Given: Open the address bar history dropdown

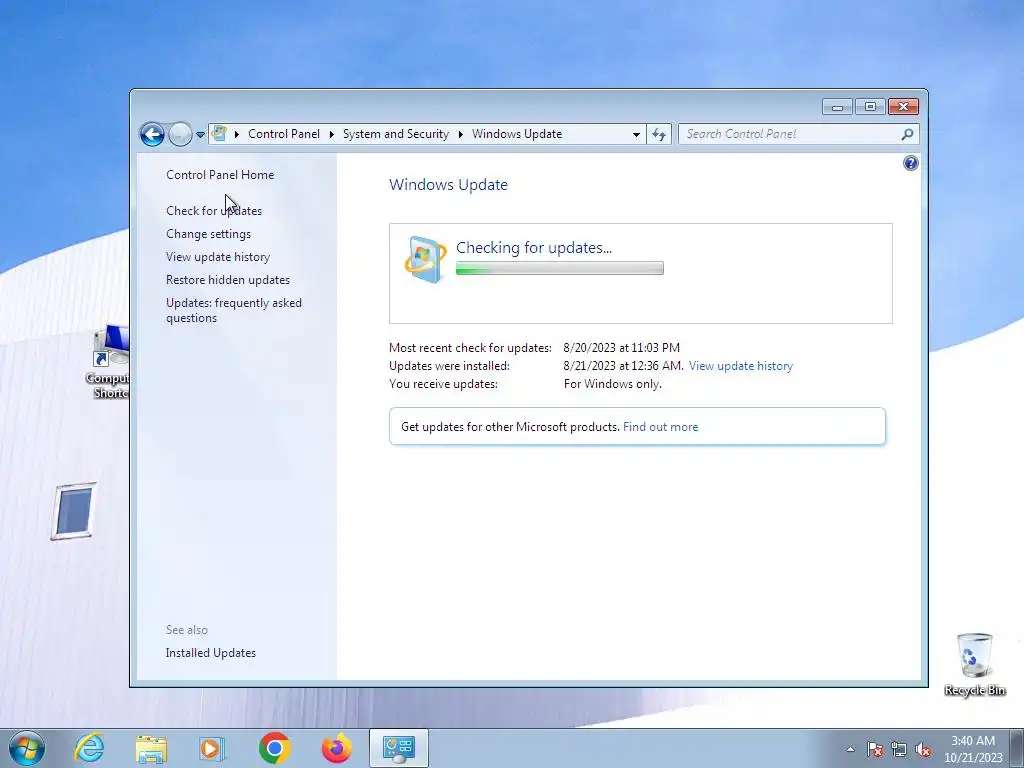Looking at the screenshot, I should (636, 134).
